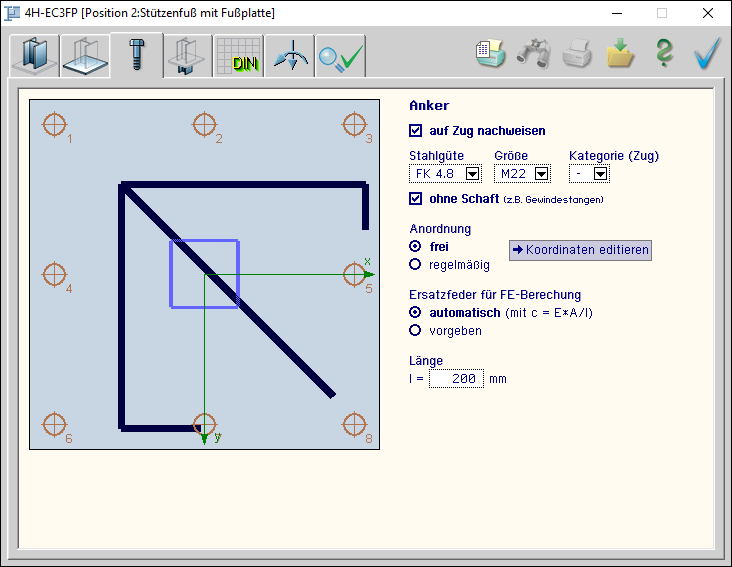Open the steel profile section tab
The height and width of the screenshot is (567, 732).
click(34, 56)
